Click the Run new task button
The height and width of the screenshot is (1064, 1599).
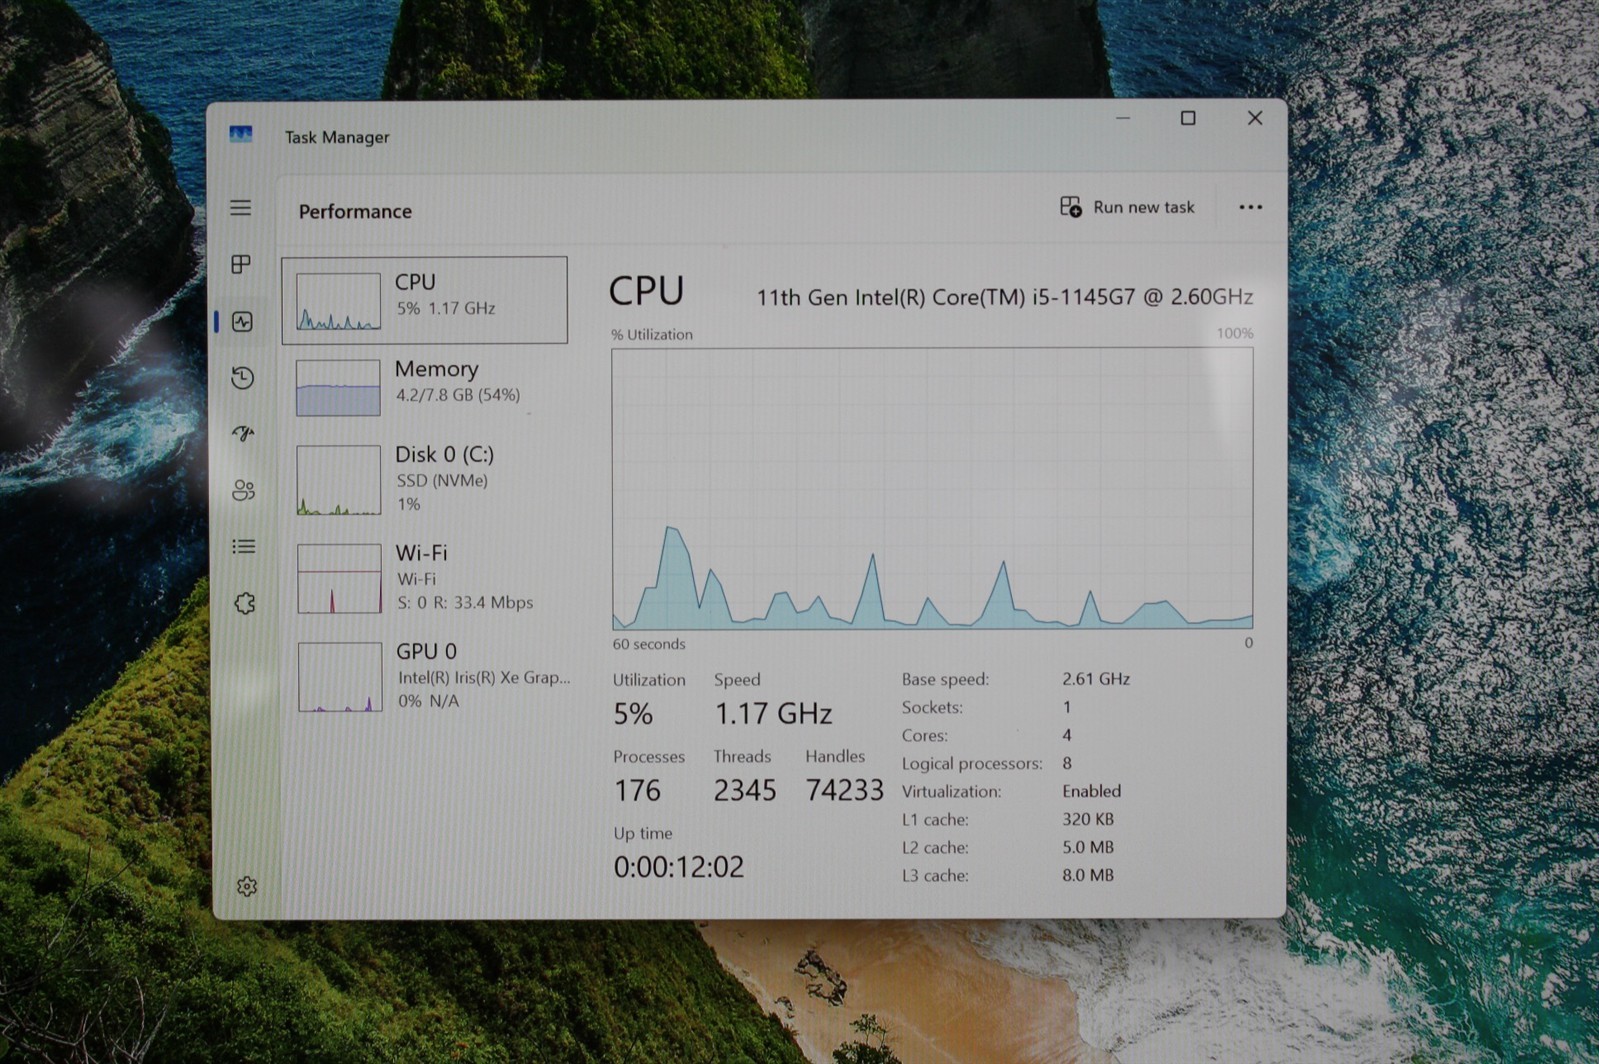pyautogui.click(x=1127, y=207)
